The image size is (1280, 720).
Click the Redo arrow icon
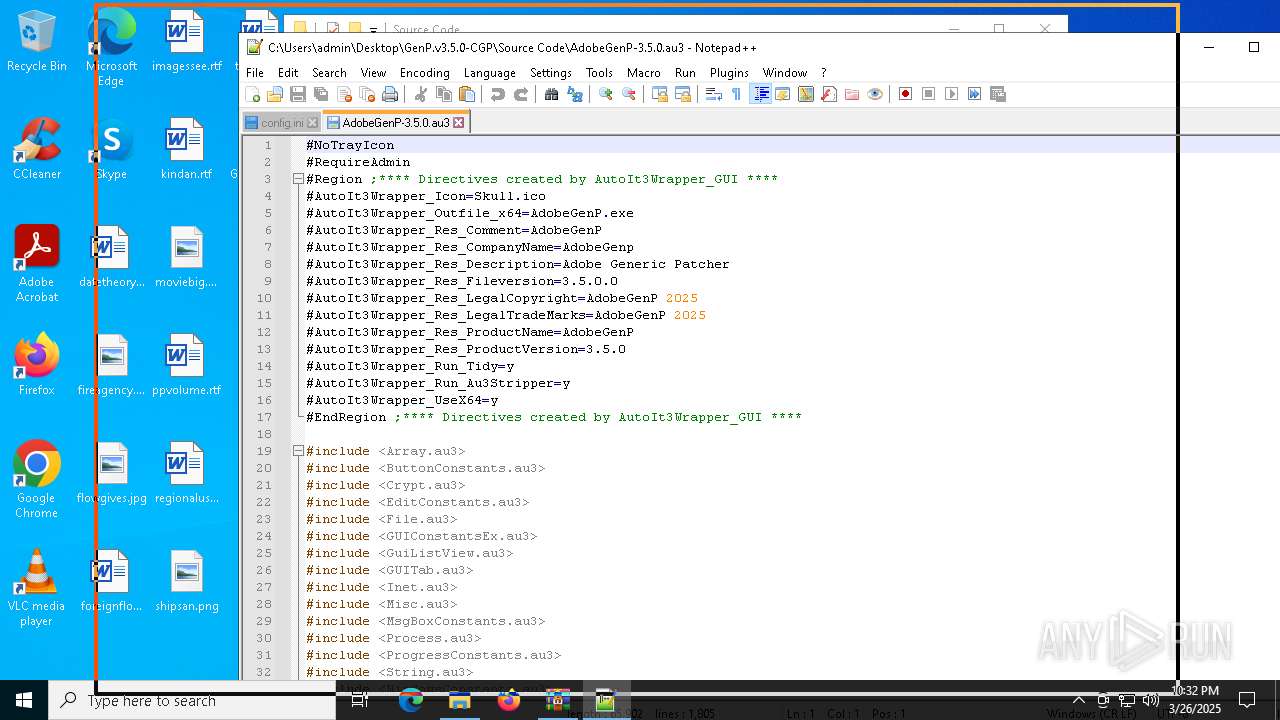[x=521, y=94]
